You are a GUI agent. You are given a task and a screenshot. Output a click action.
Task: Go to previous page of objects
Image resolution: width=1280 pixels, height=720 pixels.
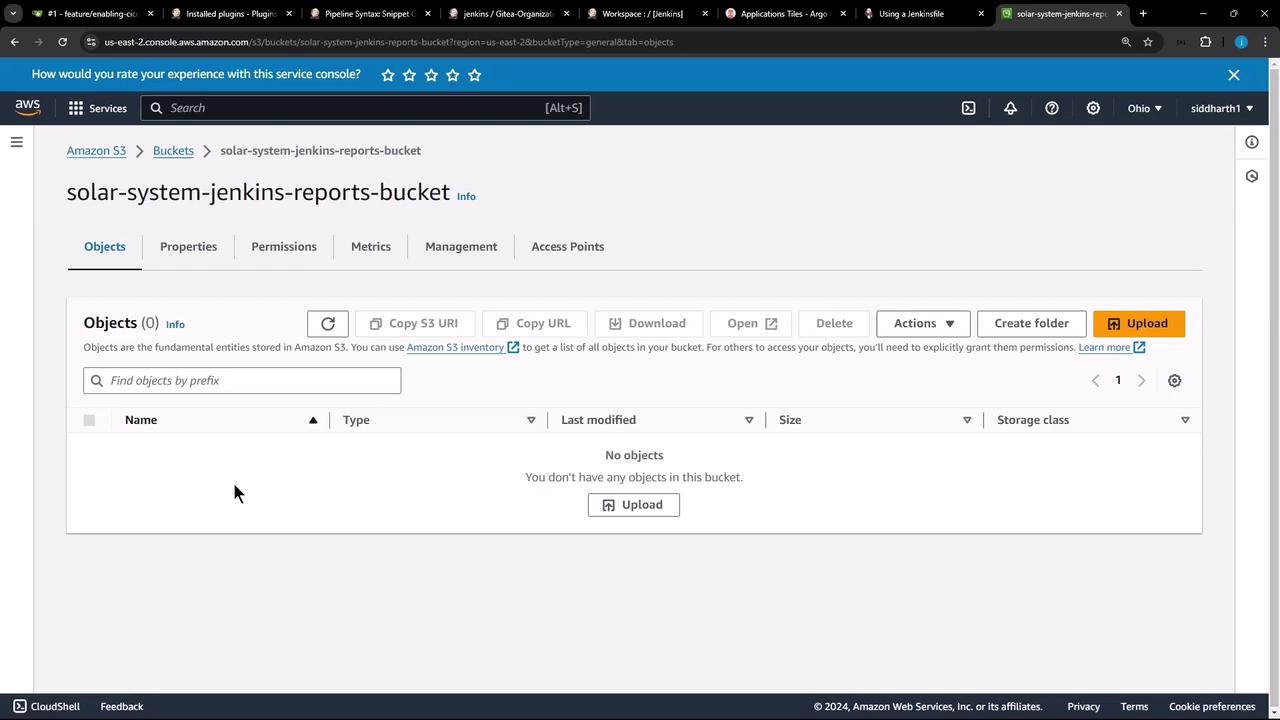click(x=1095, y=381)
